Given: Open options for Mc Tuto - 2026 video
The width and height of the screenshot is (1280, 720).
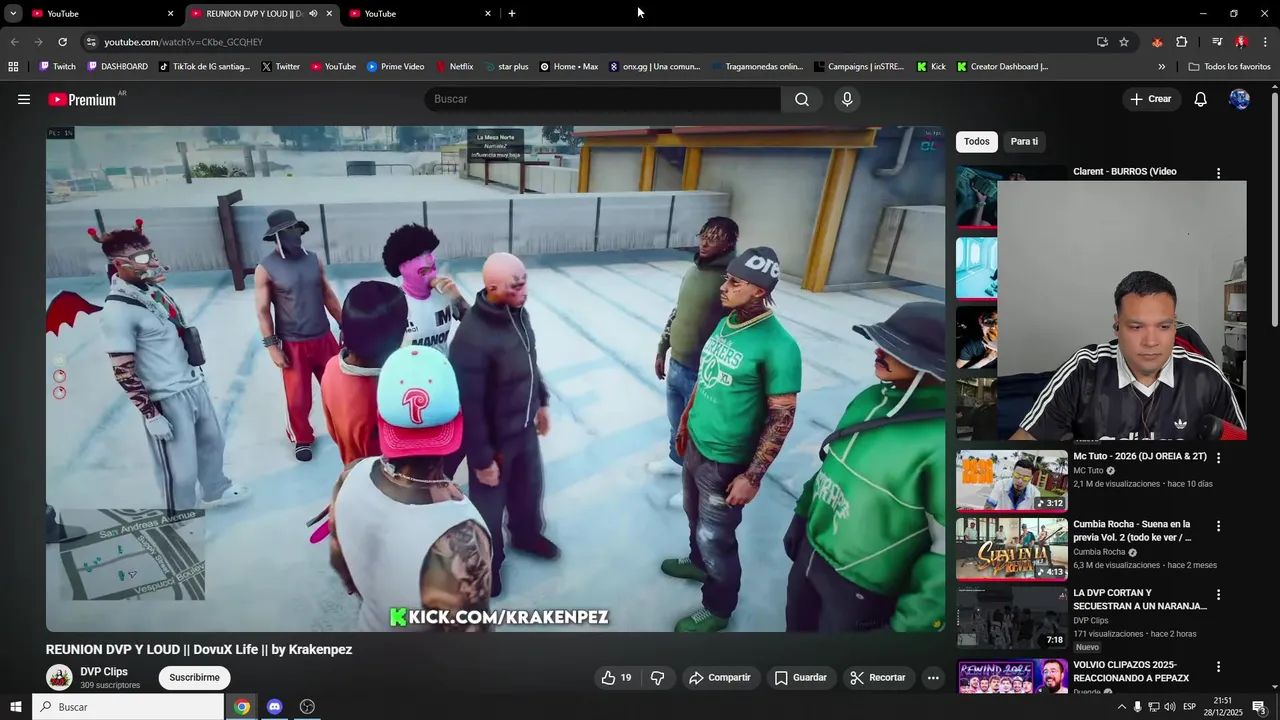Looking at the screenshot, I should 1218,458.
